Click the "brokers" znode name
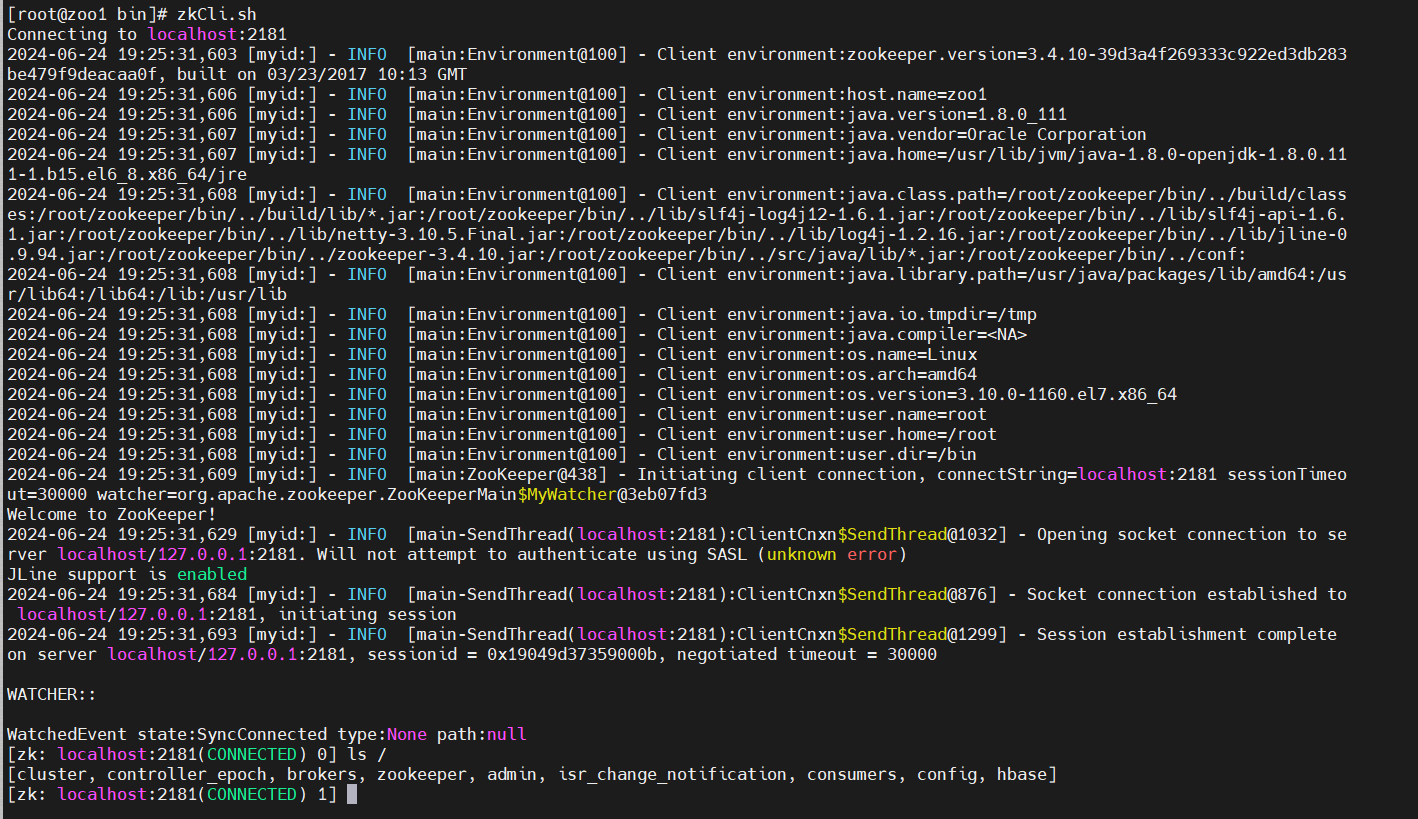This screenshot has width=1418, height=819. [322, 774]
